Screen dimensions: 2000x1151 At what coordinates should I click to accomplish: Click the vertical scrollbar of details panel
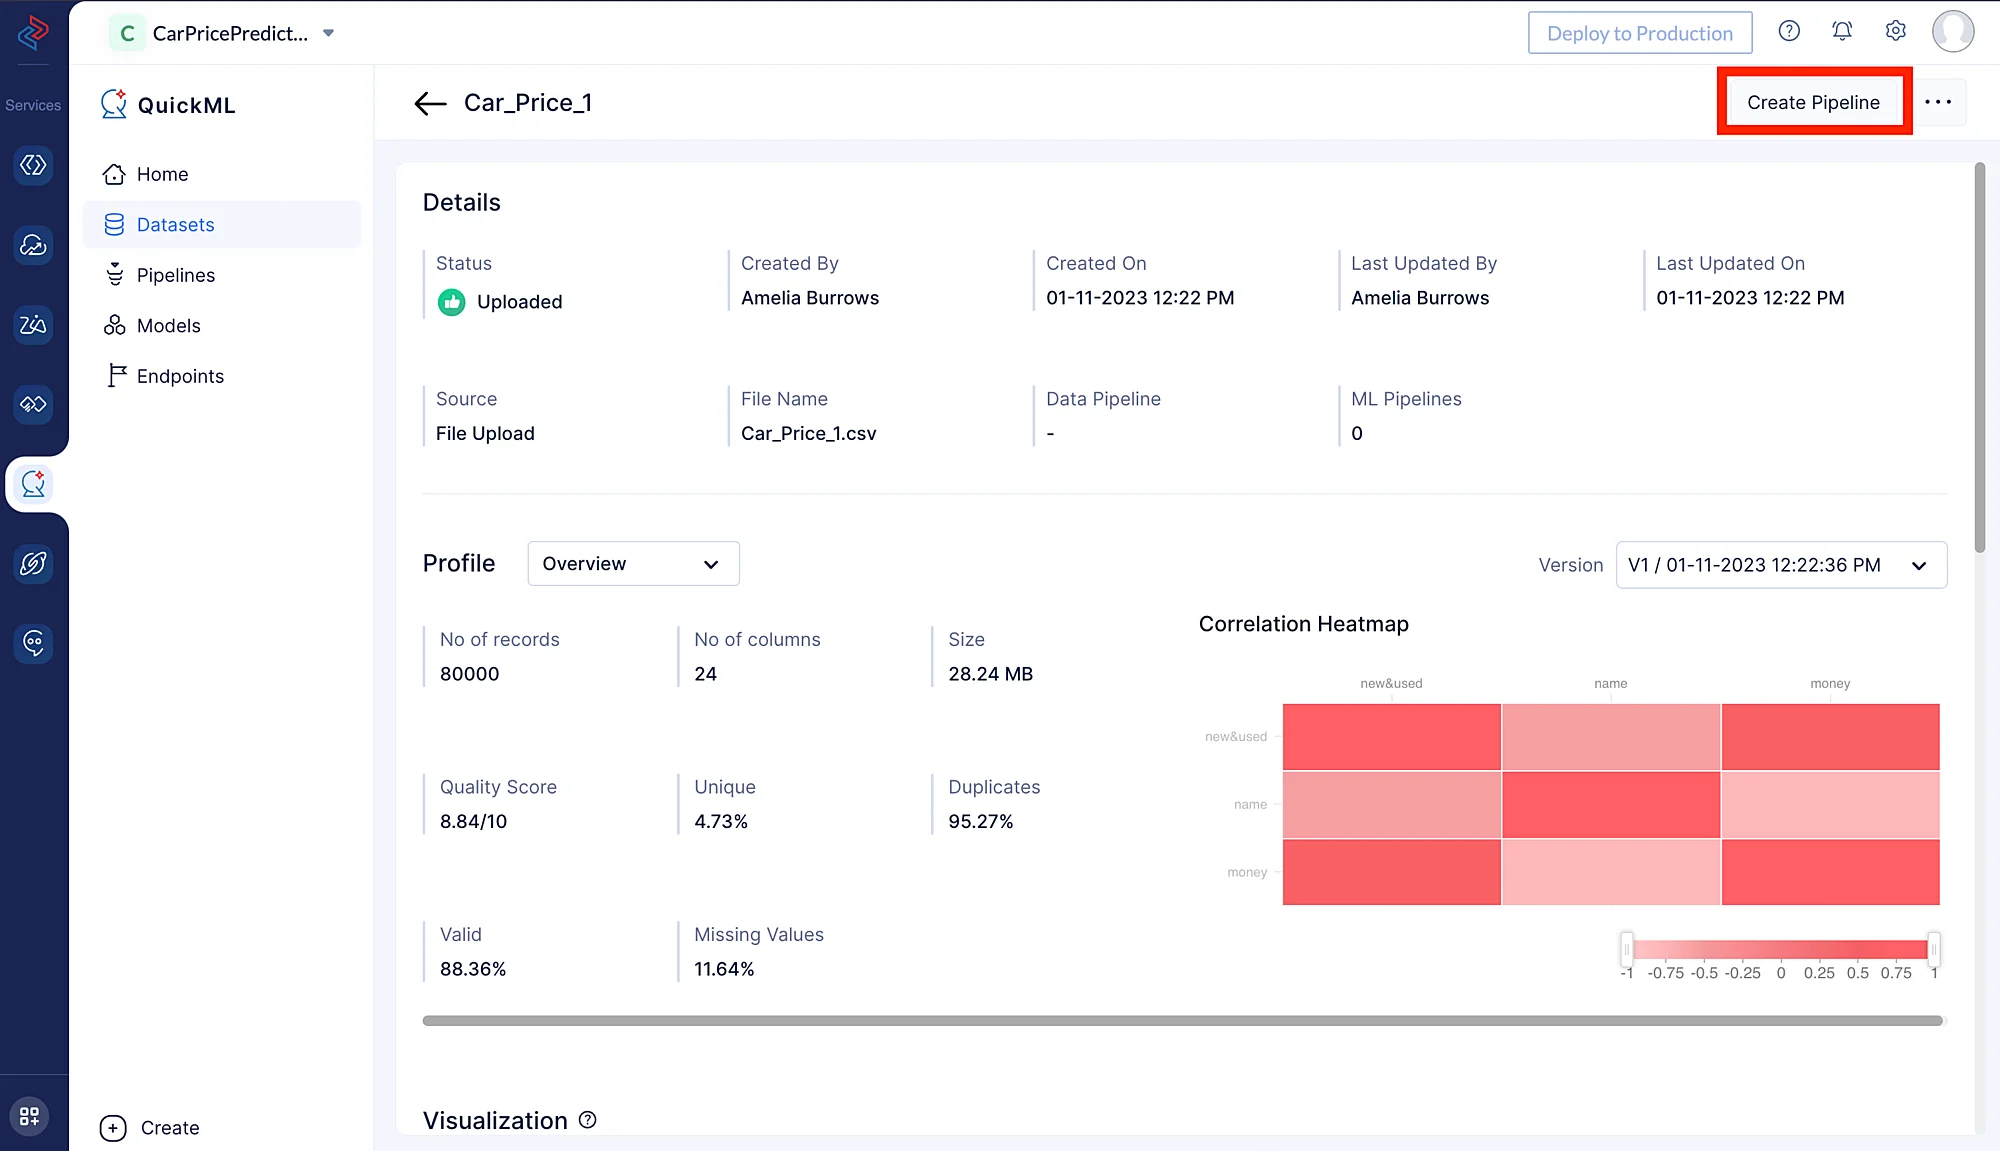click(x=1979, y=357)
